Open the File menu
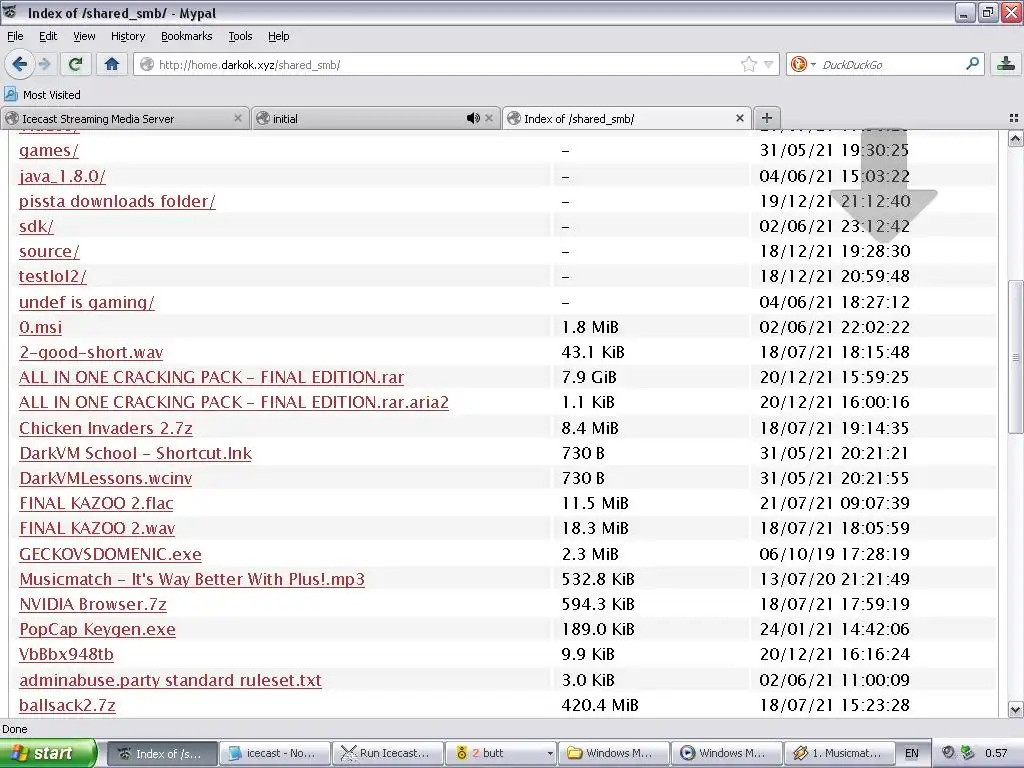Viewport: 1024px width, 768px height. 15,36
